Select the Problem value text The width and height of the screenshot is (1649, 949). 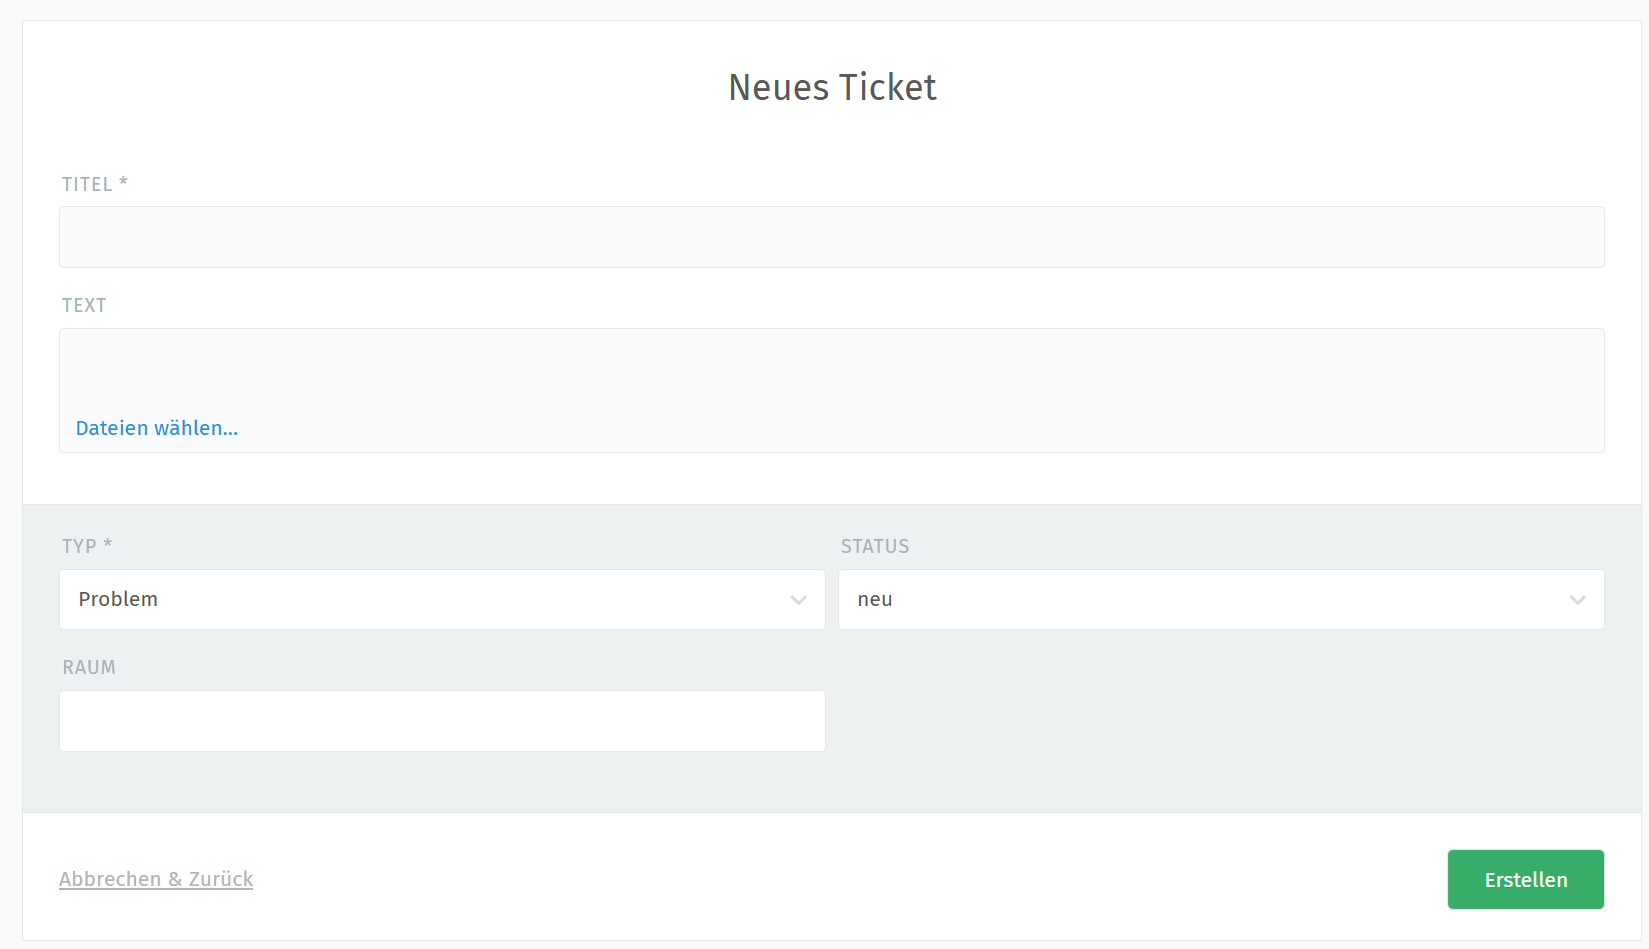click(118, 599)
